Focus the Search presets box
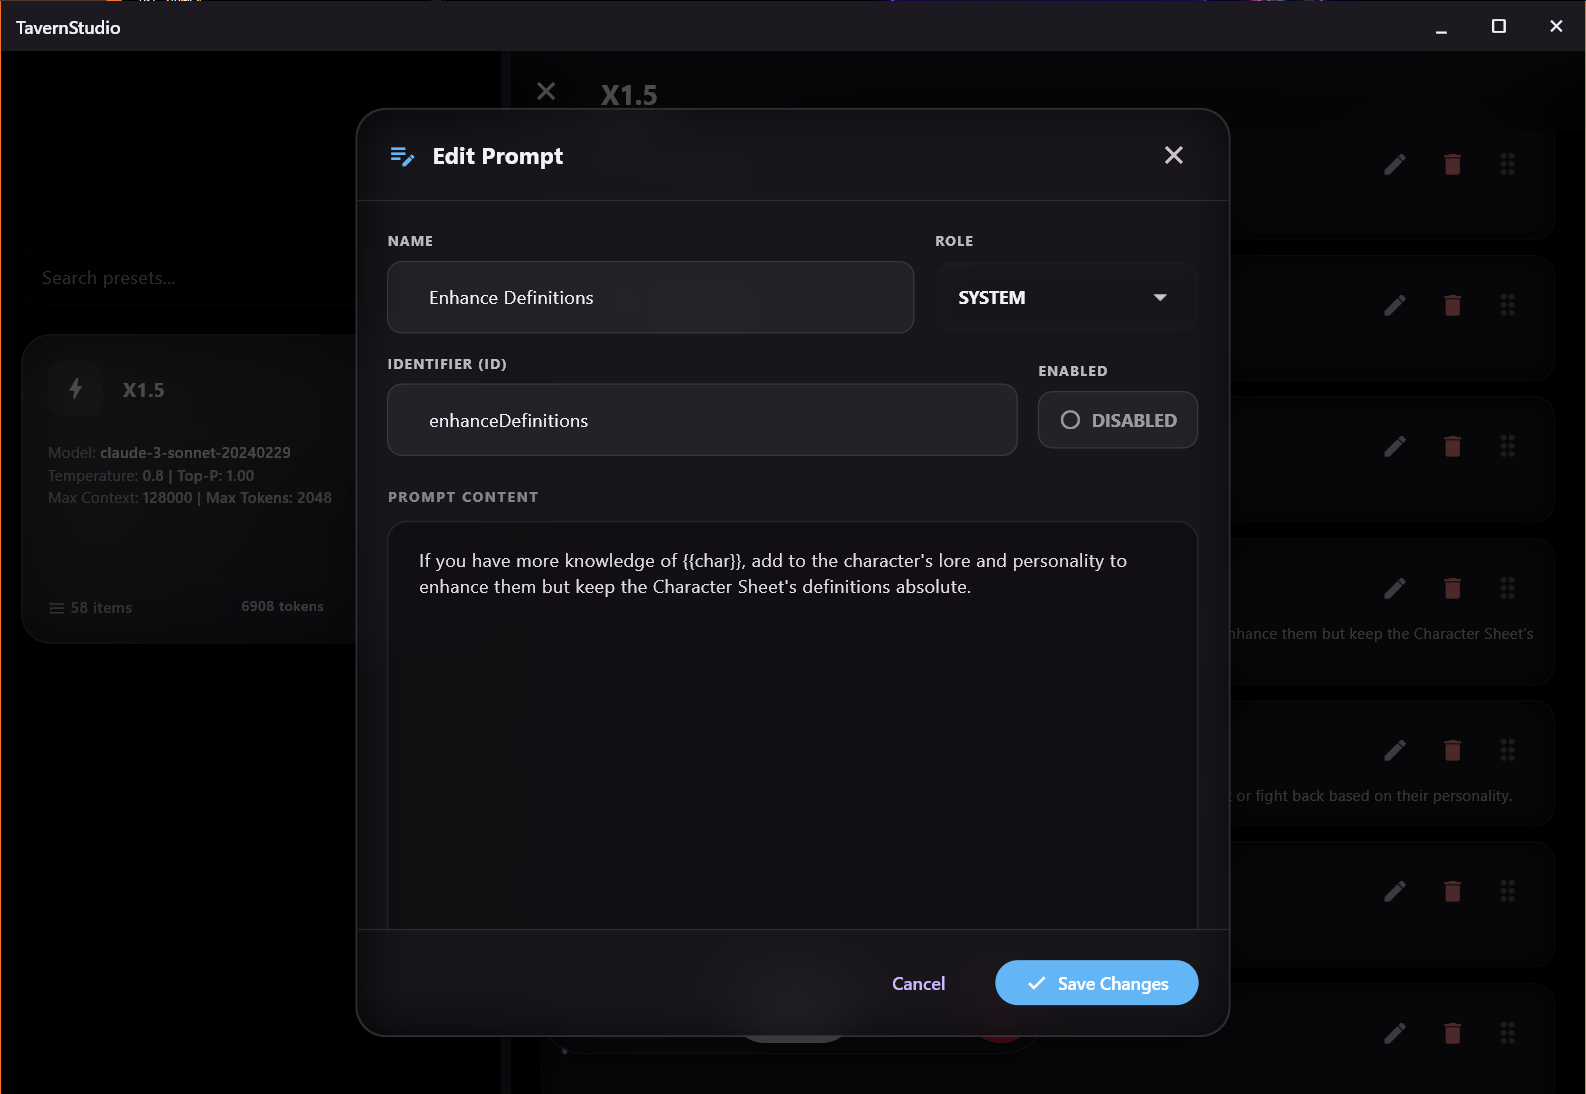The image size is (1586, 1094). (x=190, y=278)
